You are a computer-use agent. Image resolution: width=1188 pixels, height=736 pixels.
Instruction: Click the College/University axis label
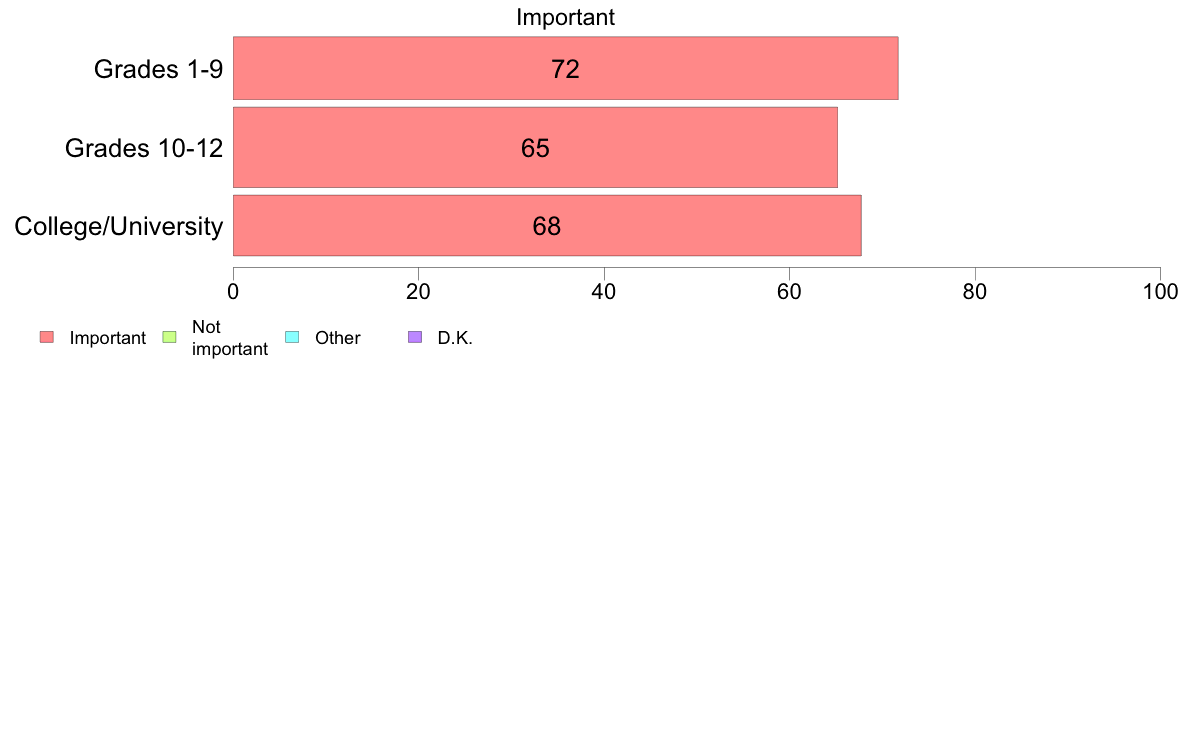119,227
